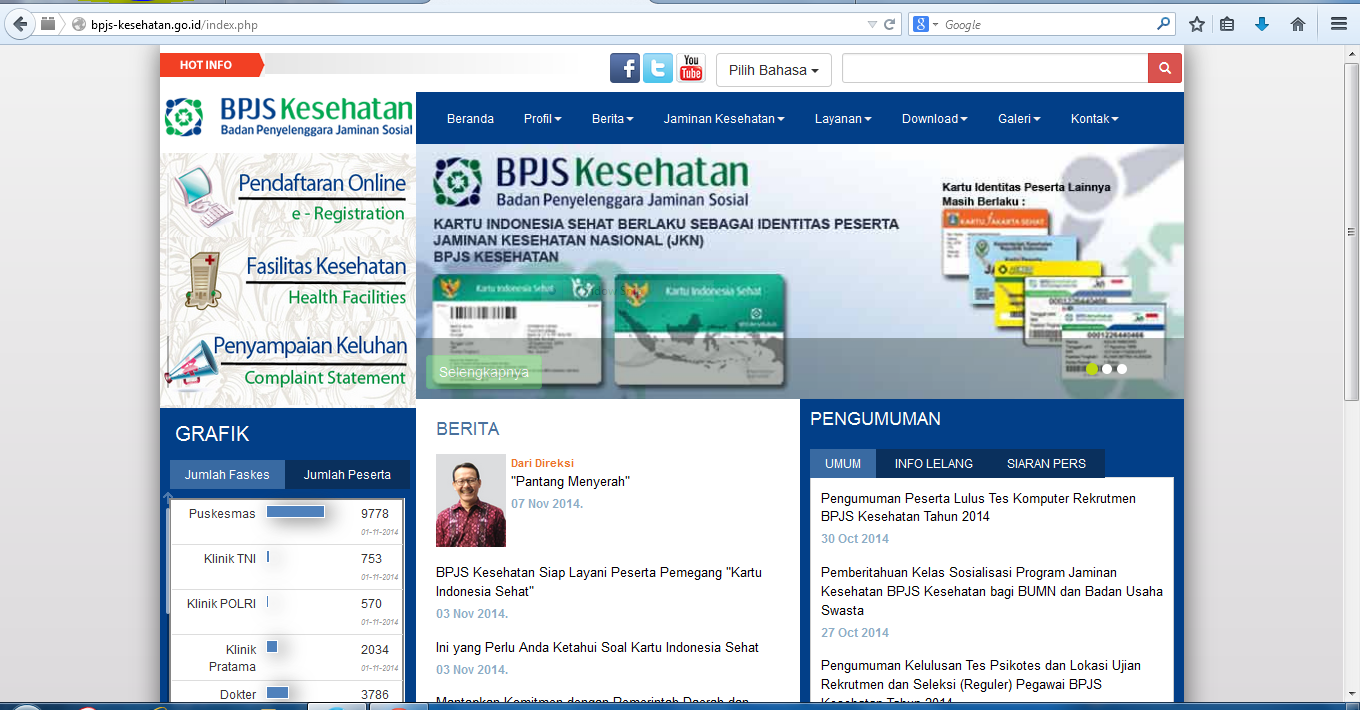Viewport: 1360px width, 710px height.
Task: Show the URL history dropdown arrow
Action: [x=872, y=24]
